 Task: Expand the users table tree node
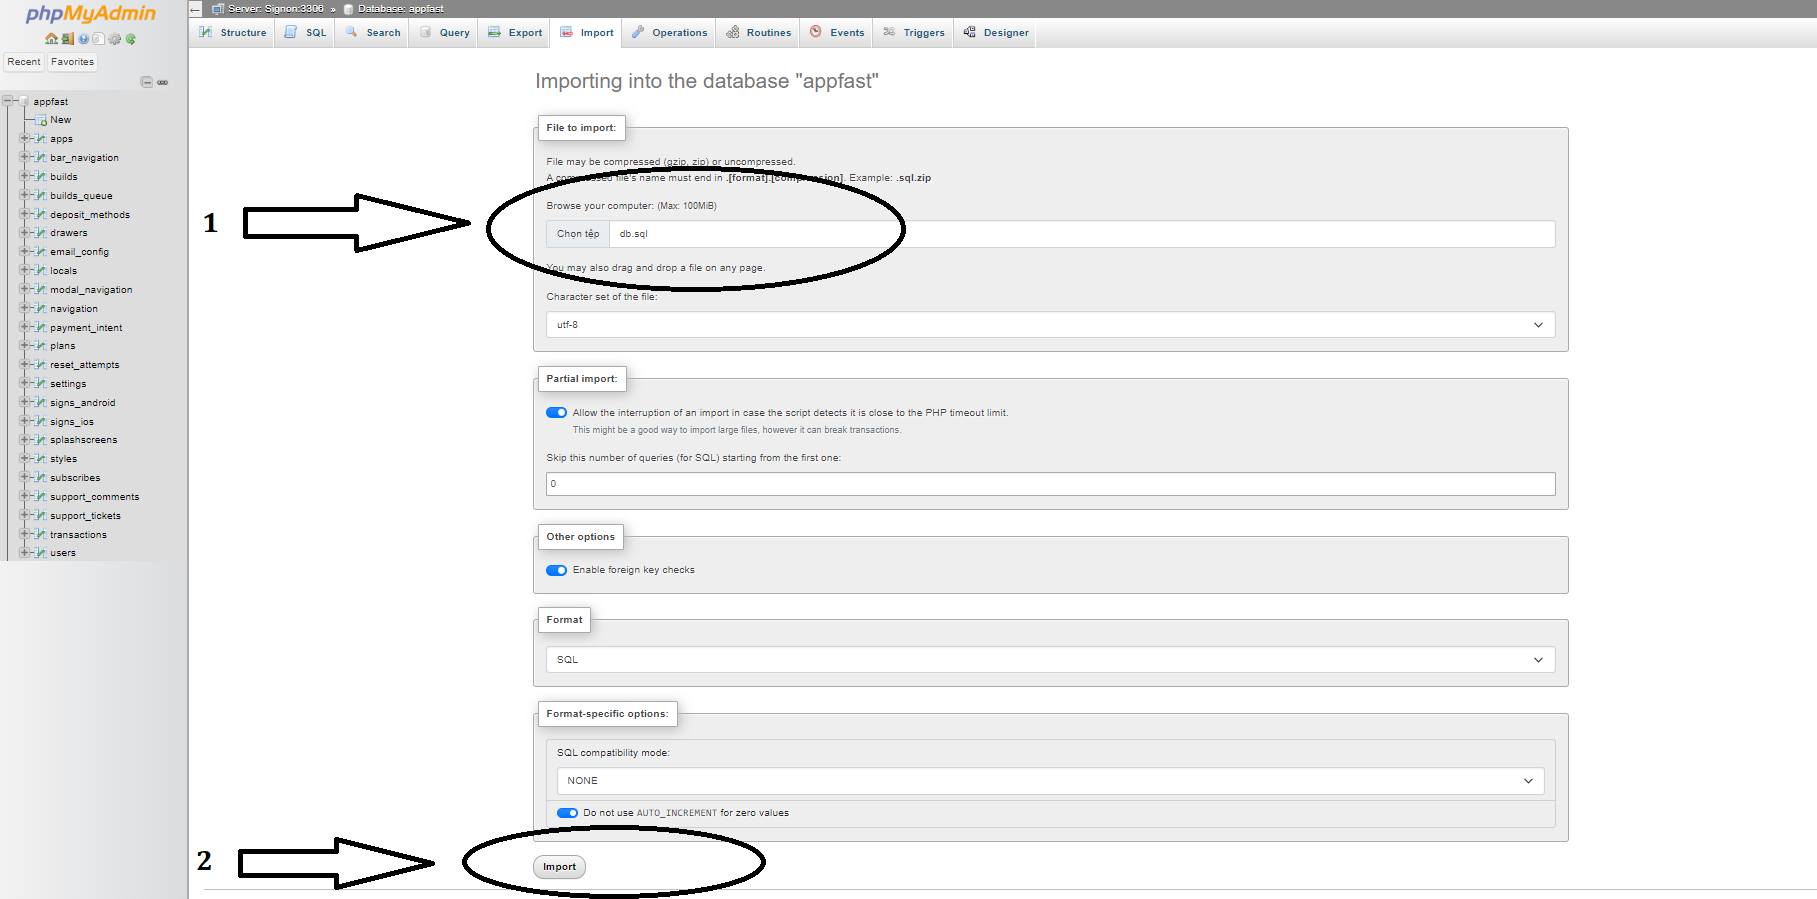click(x=24, y=553)
